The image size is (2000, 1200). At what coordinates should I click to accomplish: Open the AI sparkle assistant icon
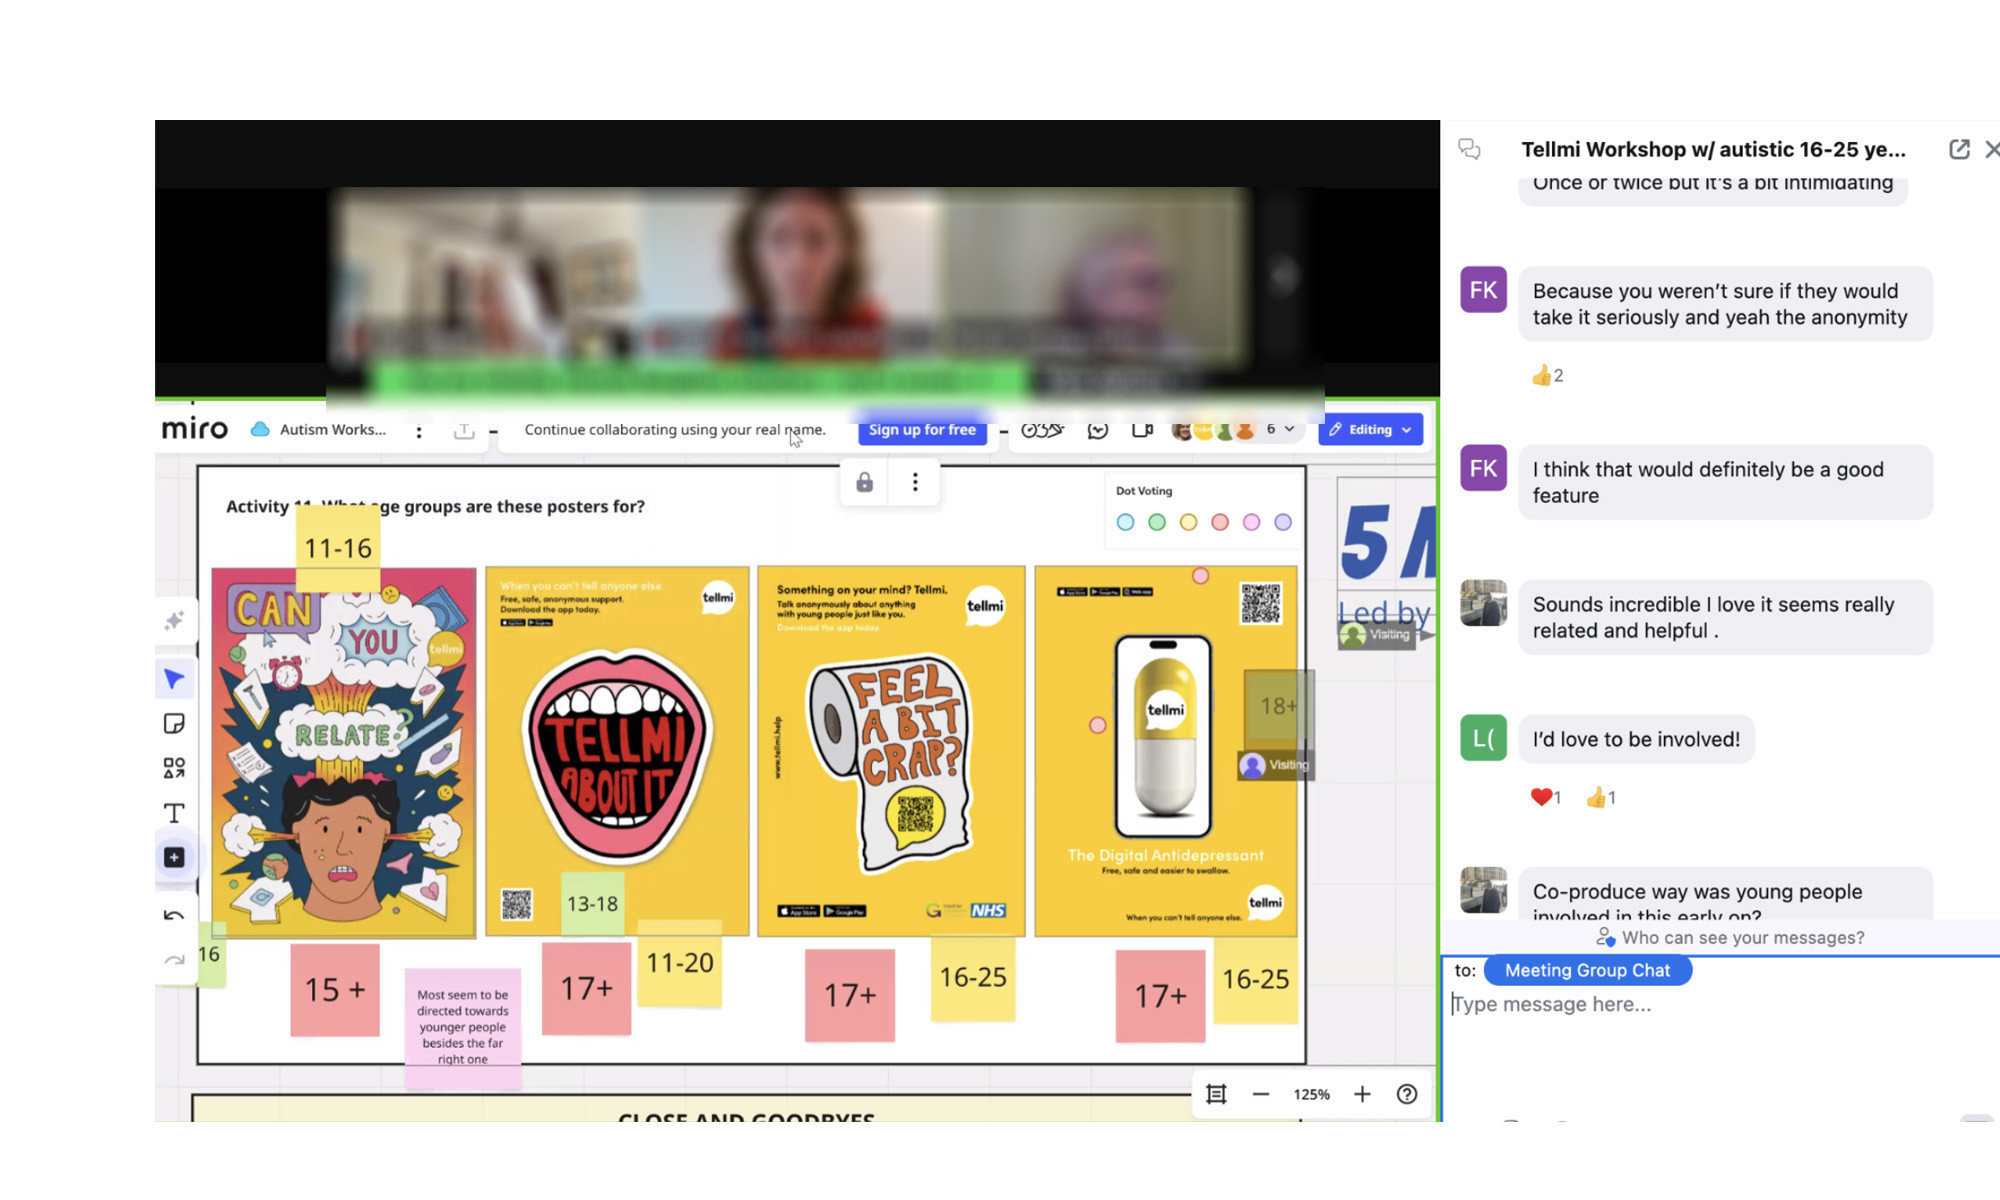(x=175, y=620)
